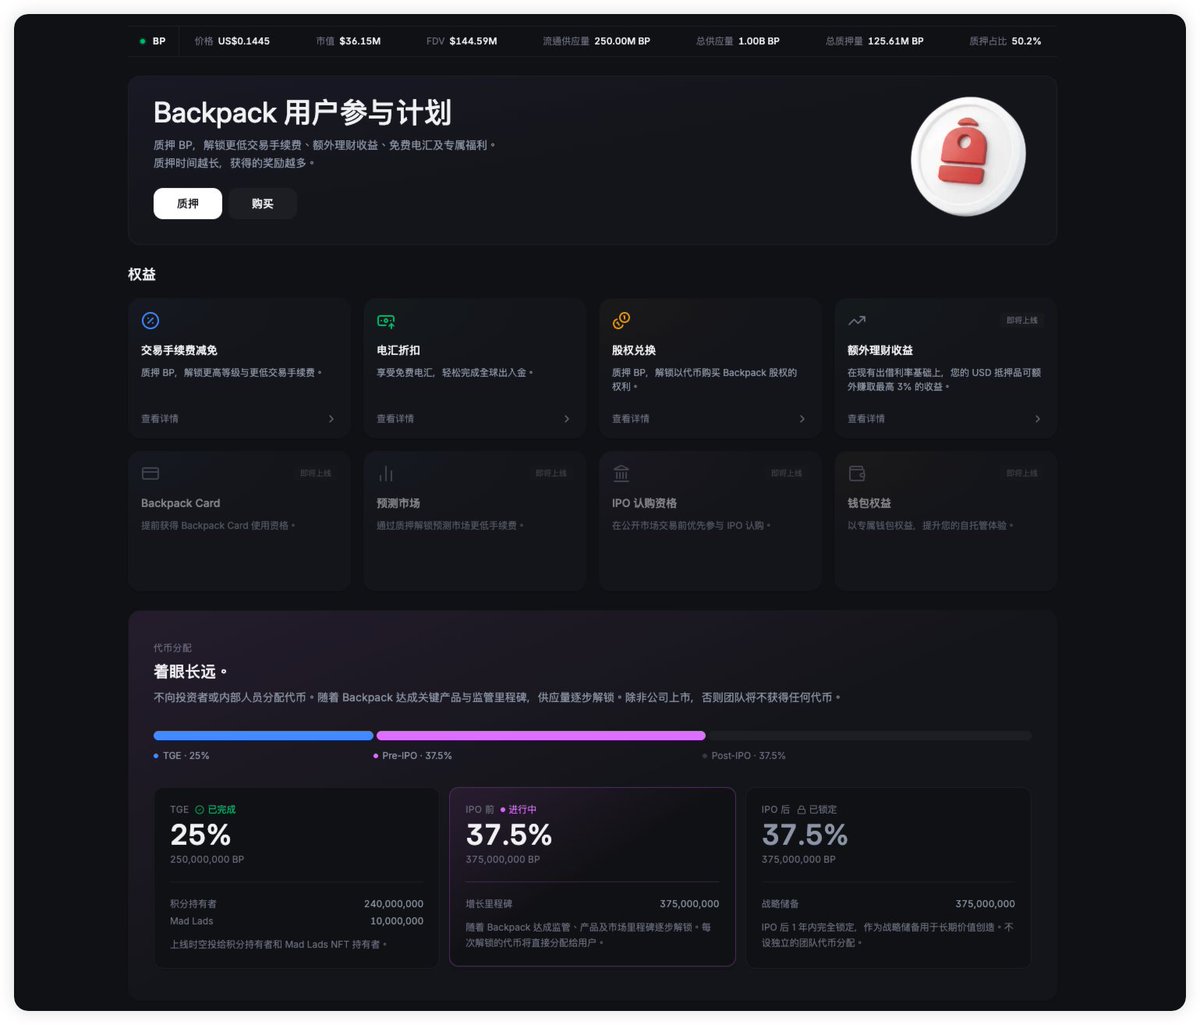Viewport: 1200px width, 1025px height.
Task: Open 查看详情 under 额外理财收益
Action: (866, 418)
